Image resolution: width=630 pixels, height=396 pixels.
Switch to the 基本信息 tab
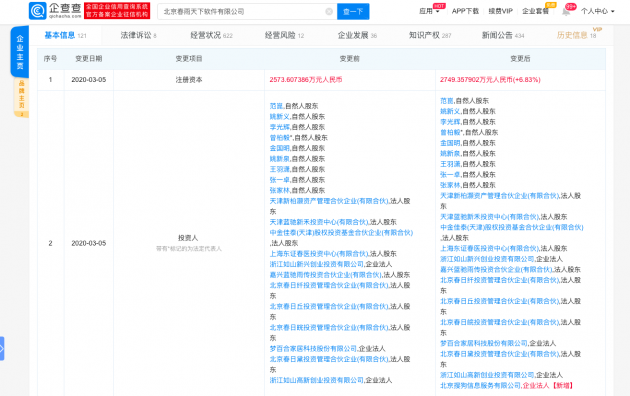point(65,35)
